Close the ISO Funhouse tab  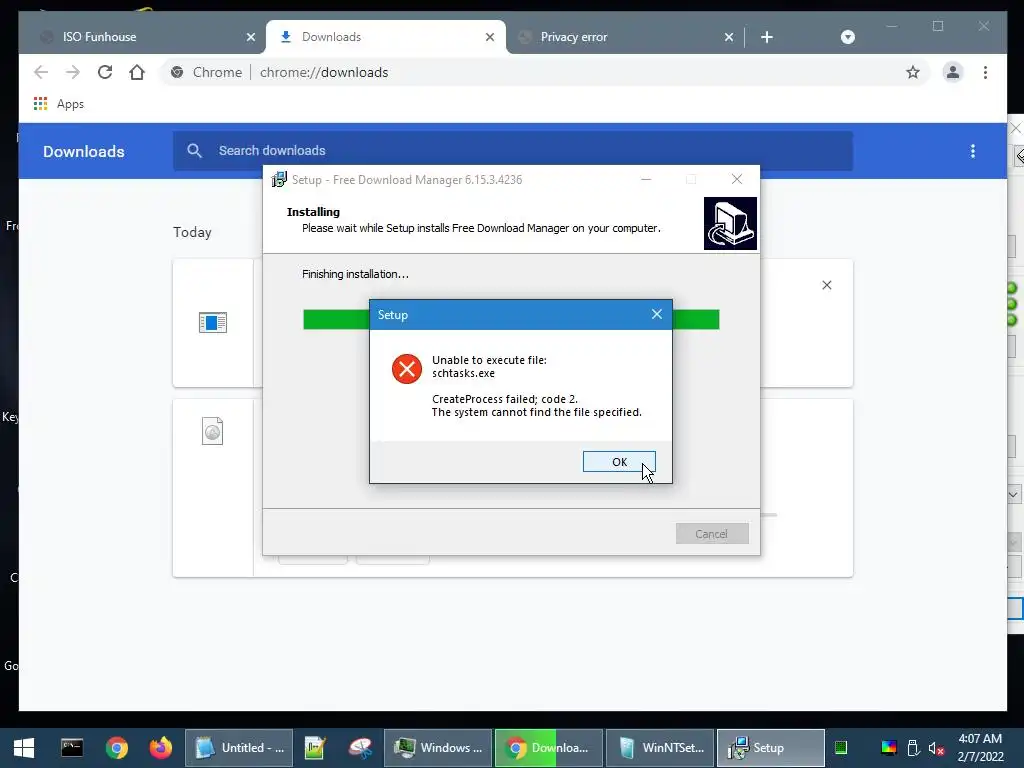click(x=250, y=37)
